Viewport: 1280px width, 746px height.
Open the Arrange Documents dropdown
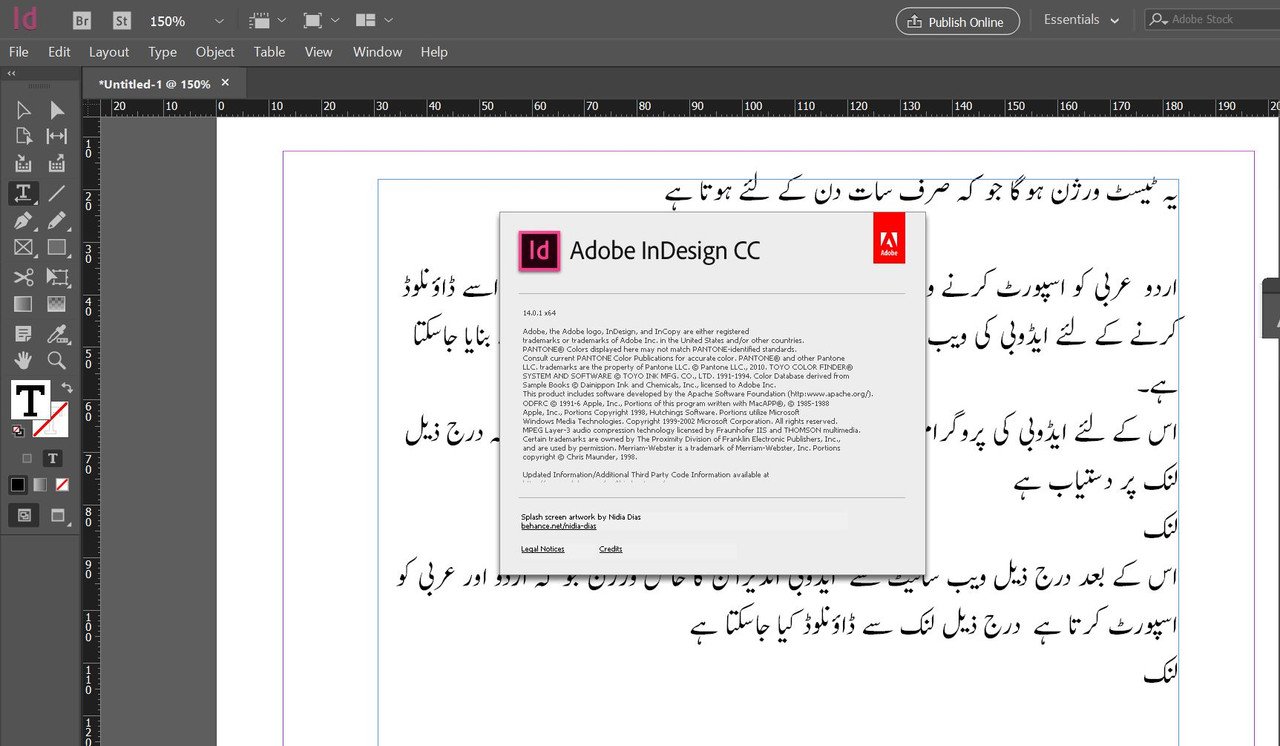[x=374, y=20]
